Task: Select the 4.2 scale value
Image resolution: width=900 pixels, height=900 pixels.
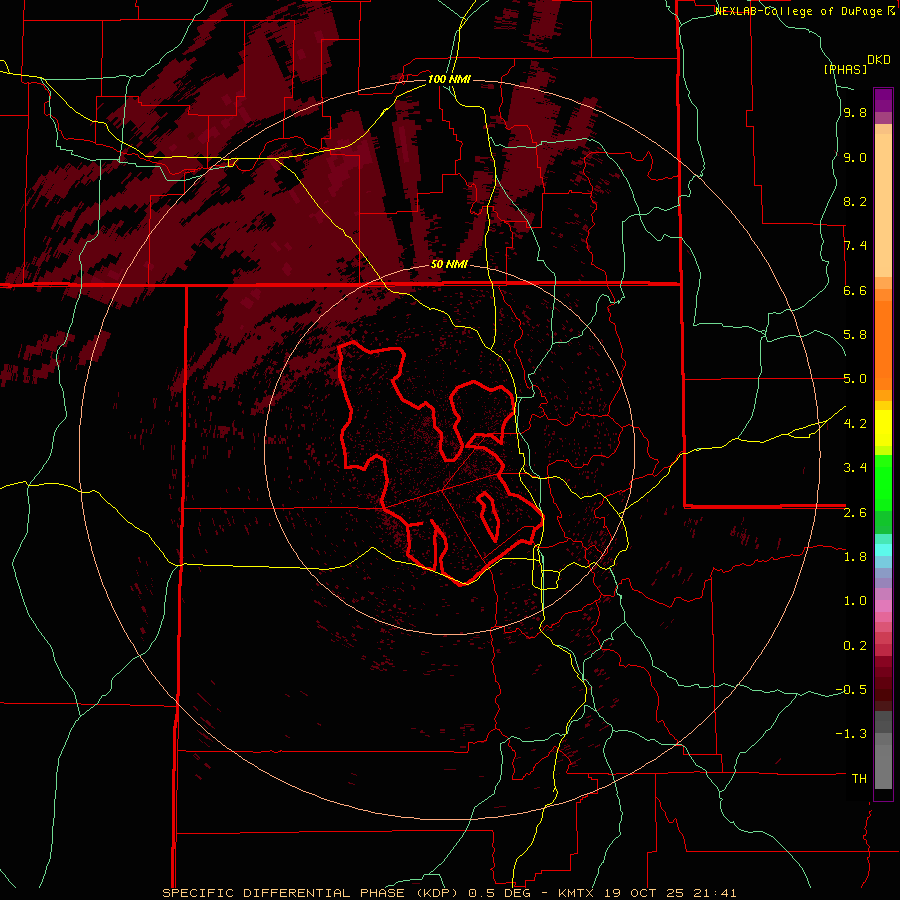Action: click(x=855, y=424)
